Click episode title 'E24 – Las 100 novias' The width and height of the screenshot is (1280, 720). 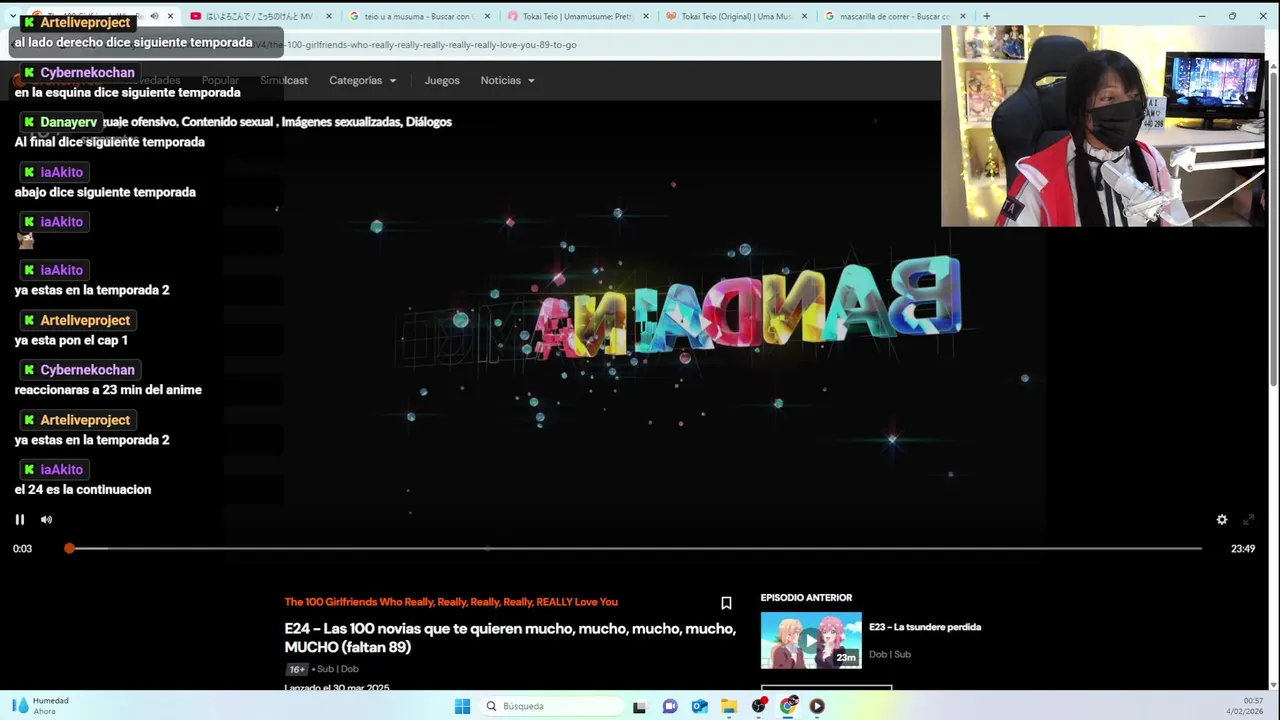(510, 638)
